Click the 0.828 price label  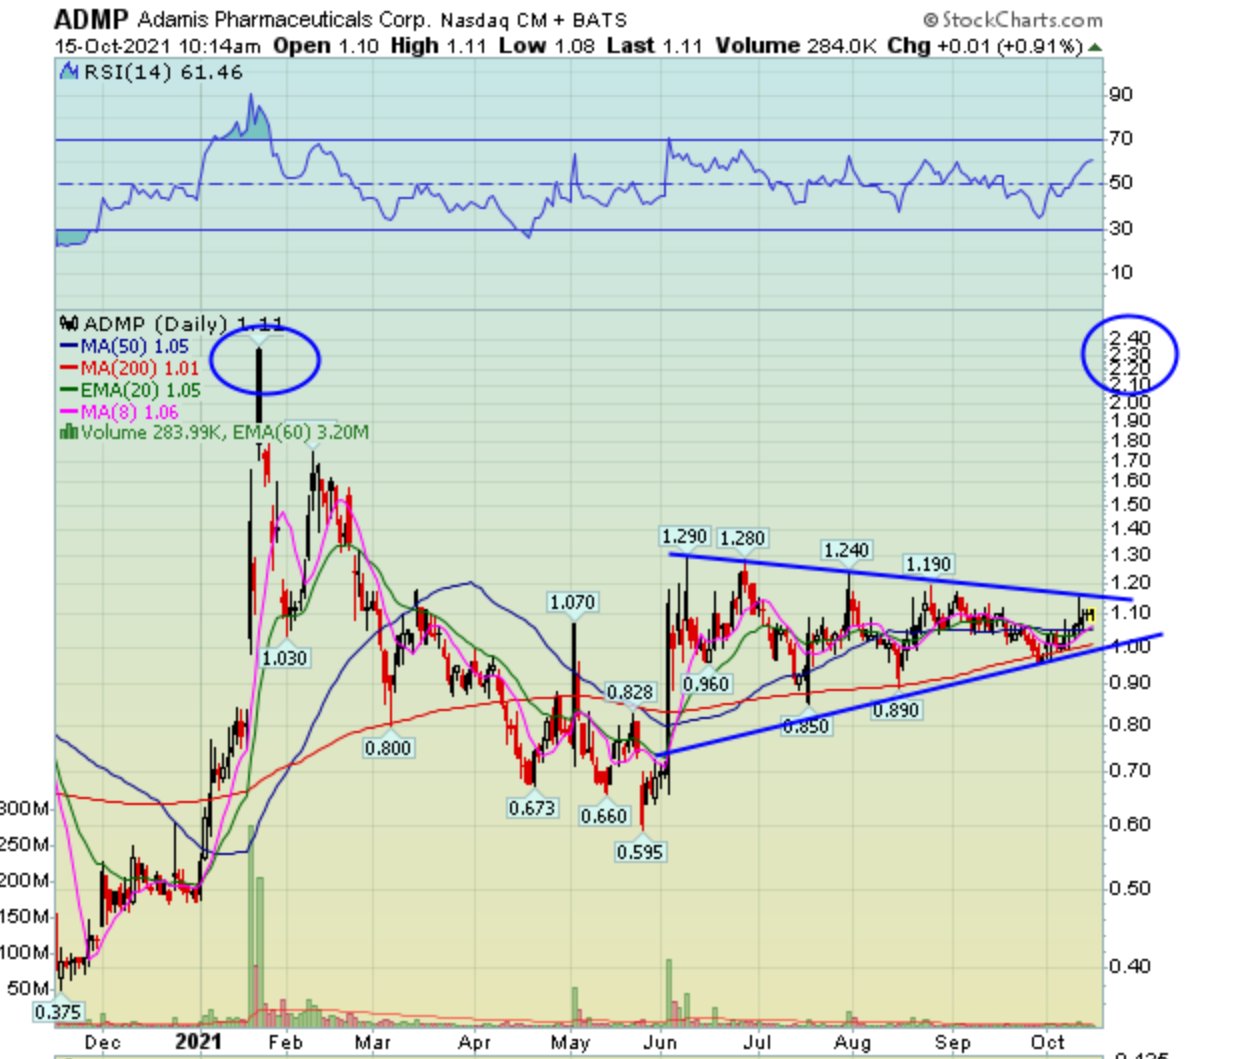coord(630,692)
